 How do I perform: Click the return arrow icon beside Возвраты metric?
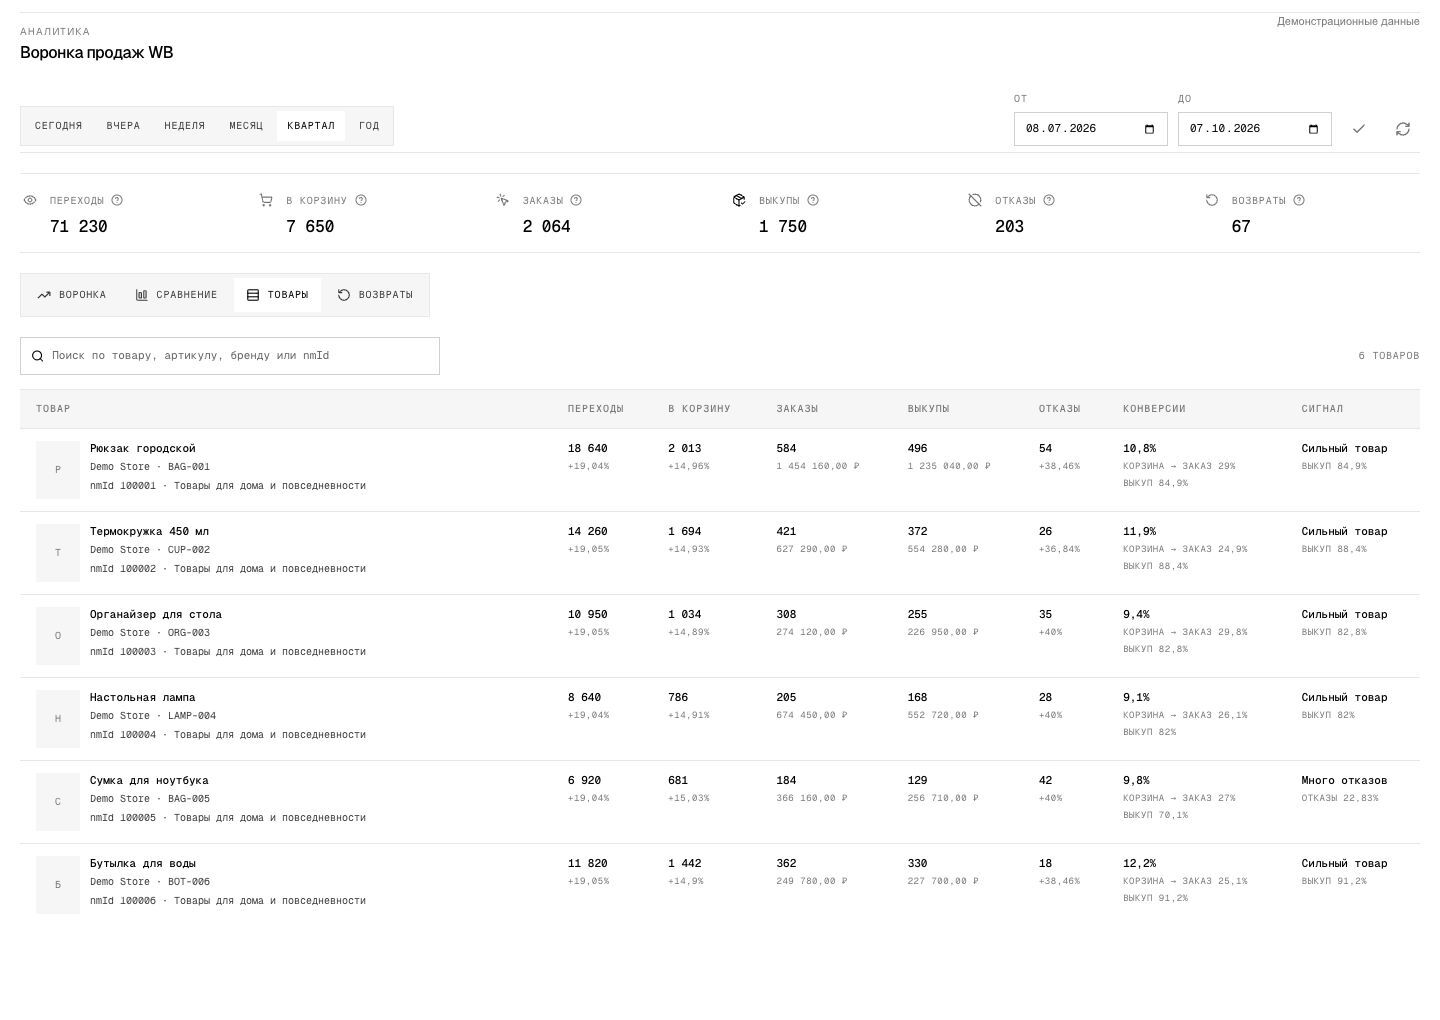tap(1212, 200)
